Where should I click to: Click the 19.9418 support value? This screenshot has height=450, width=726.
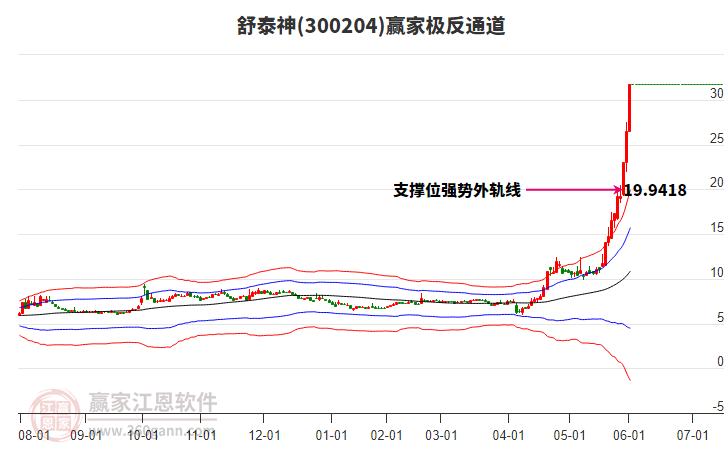point(655,190)
